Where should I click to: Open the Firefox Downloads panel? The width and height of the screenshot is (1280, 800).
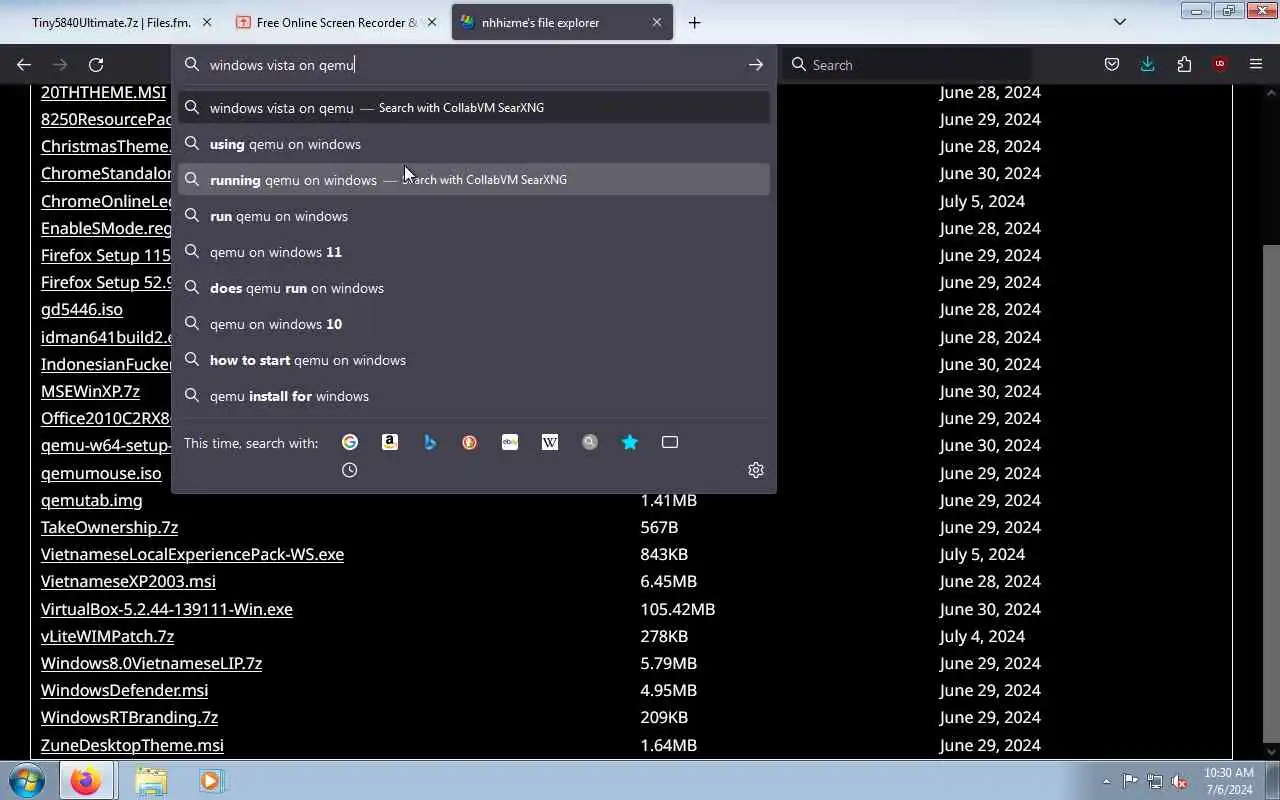click(1148, 65)
